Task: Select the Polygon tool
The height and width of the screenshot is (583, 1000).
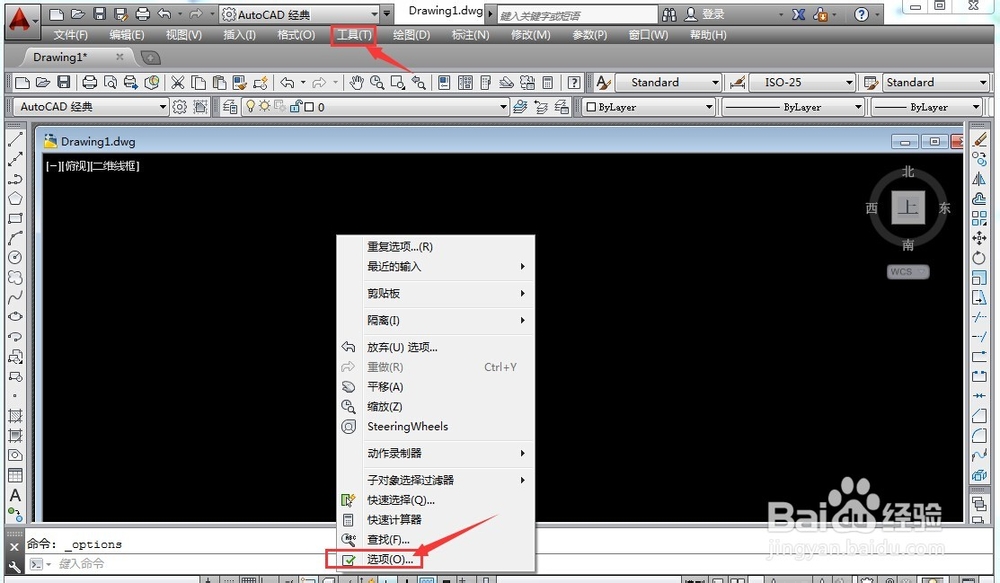Action: tap(15, 198)
